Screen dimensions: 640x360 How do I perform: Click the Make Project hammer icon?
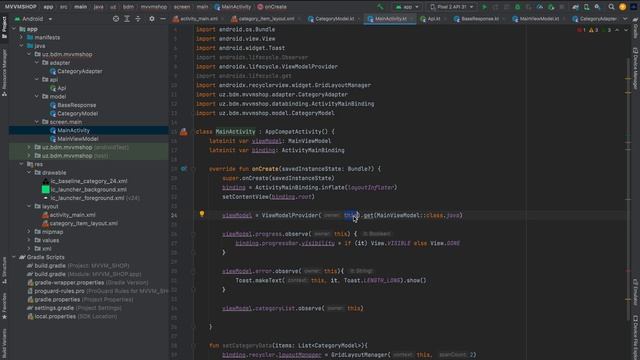[x=380, y=7]
